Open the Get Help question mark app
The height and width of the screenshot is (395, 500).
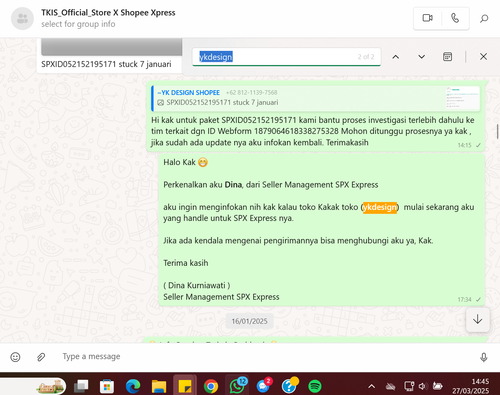point(289,386)
